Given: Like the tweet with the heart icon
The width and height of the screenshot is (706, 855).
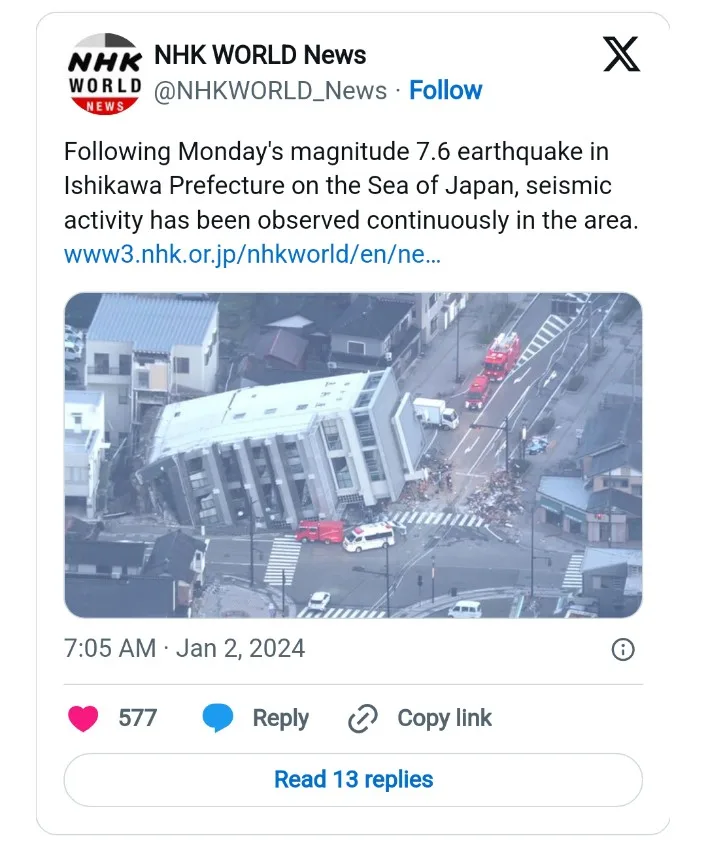Looking at the screenshot, I should click(x=83, y=718).
